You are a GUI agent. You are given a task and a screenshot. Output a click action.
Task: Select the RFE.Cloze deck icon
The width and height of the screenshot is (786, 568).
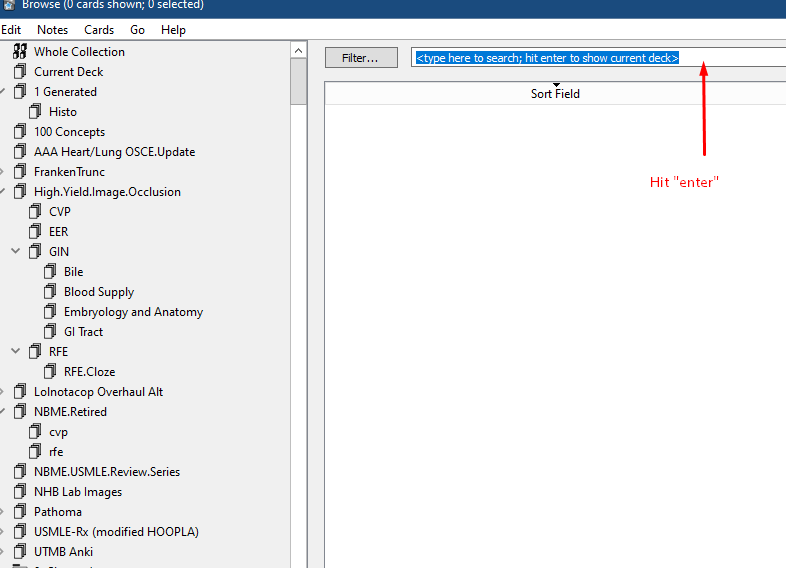(x=50, y=371)
